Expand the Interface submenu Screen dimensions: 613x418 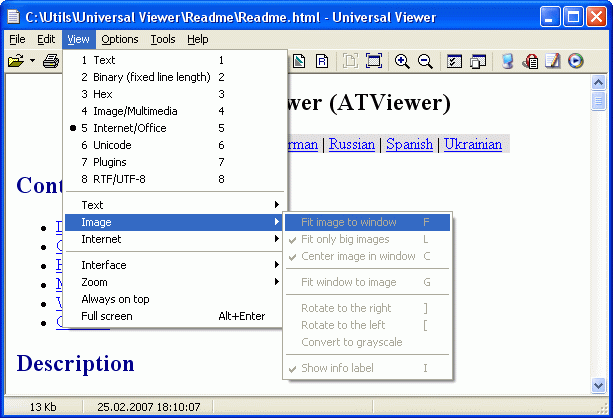pyautogui.click(x=174, y=265)
